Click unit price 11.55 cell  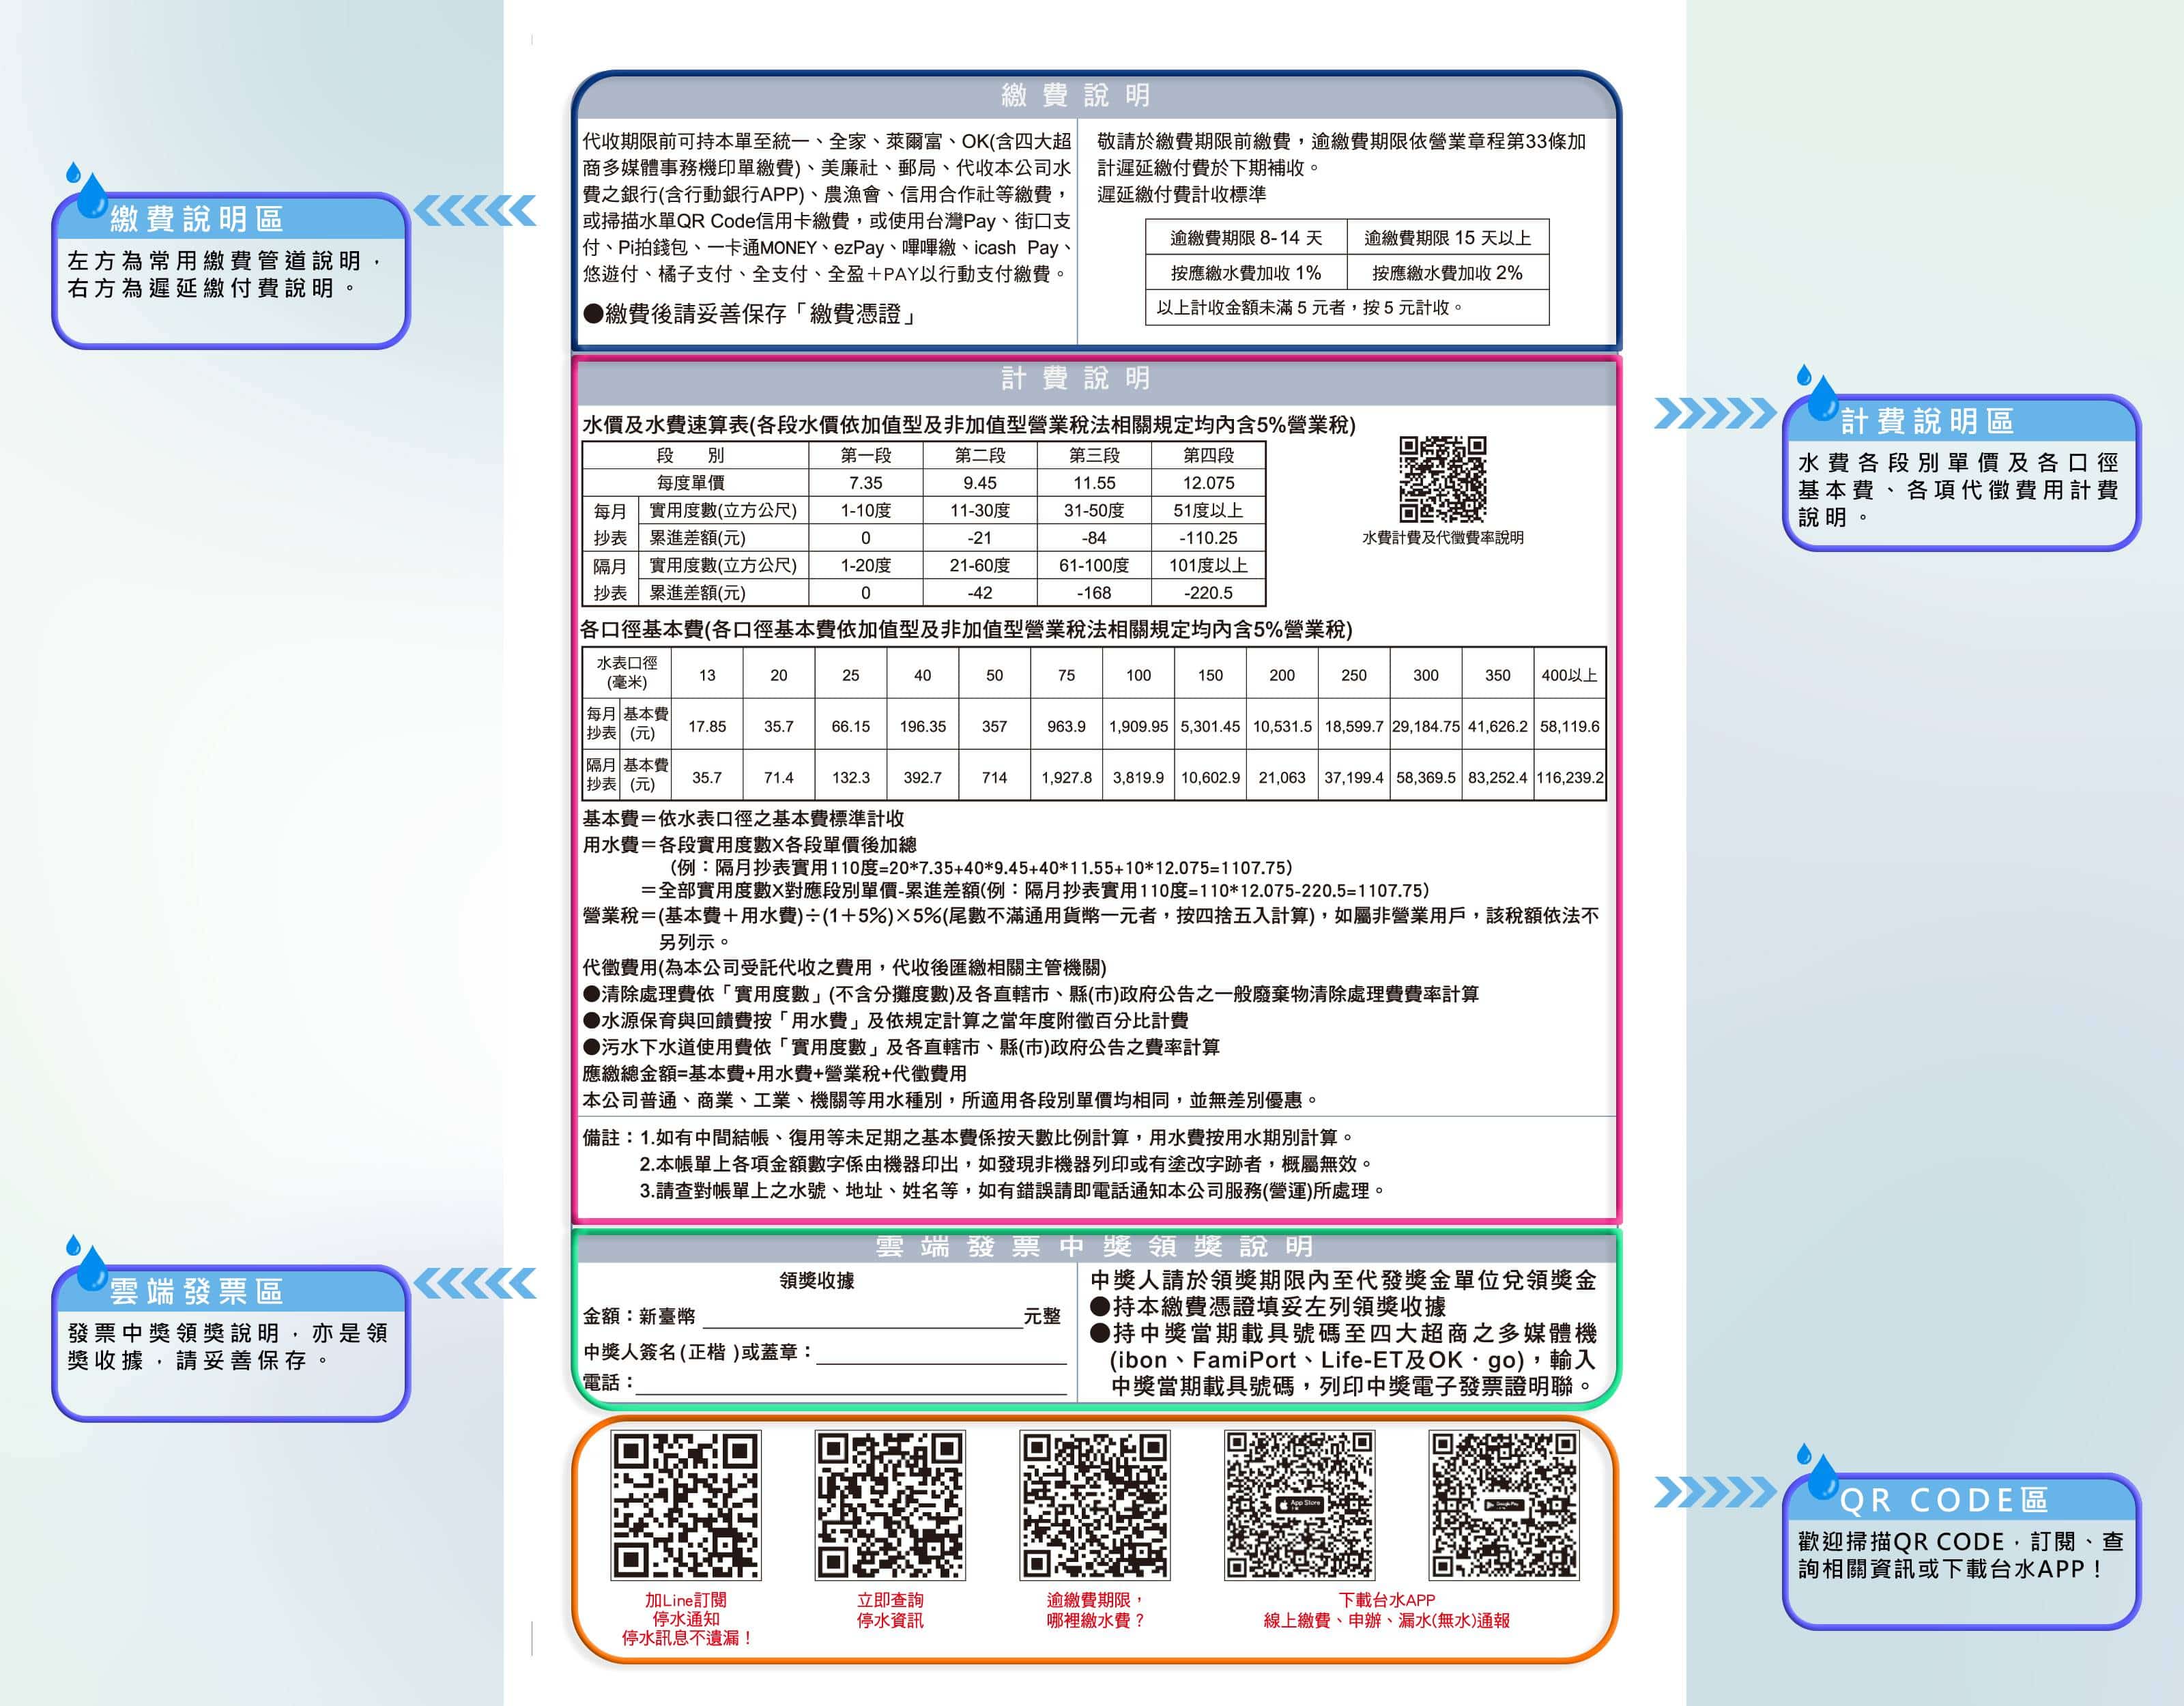1095,483
